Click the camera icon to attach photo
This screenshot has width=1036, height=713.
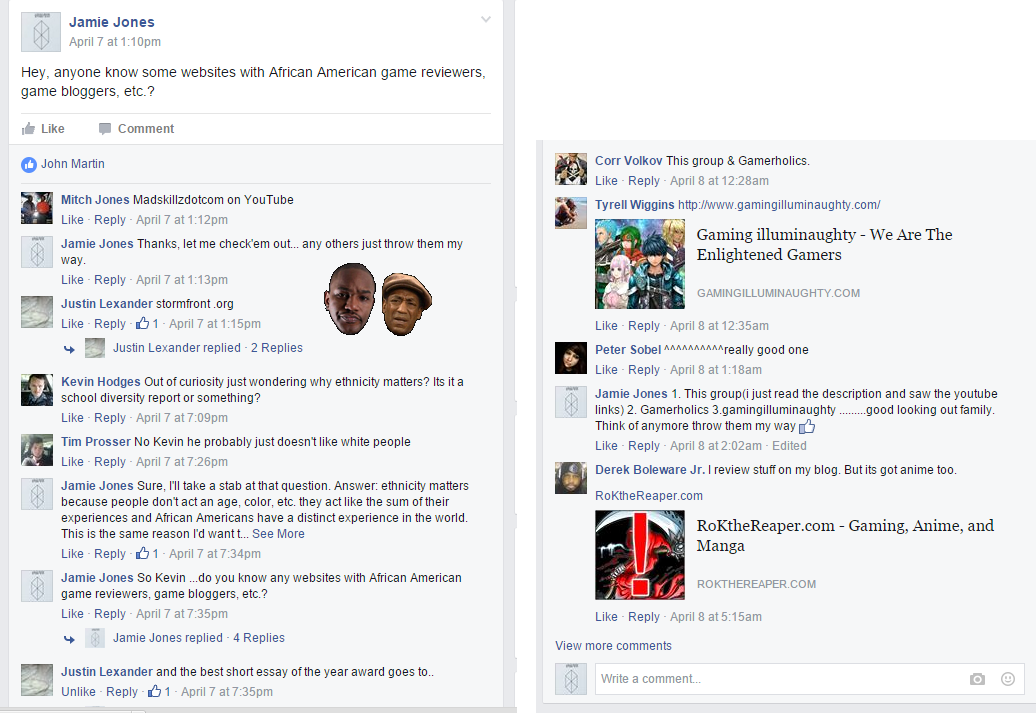coord(977,679)
